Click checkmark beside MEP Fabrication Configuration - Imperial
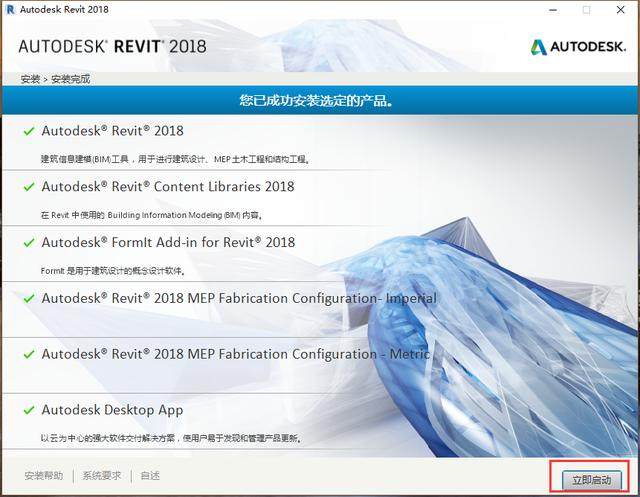This screenshot has height=497, width=640. 29,299
